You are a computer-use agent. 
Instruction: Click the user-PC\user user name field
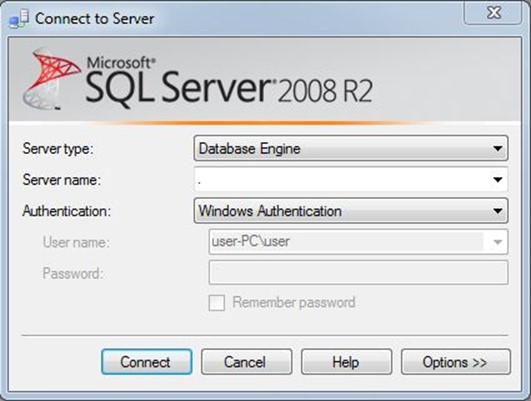point(358,242)
